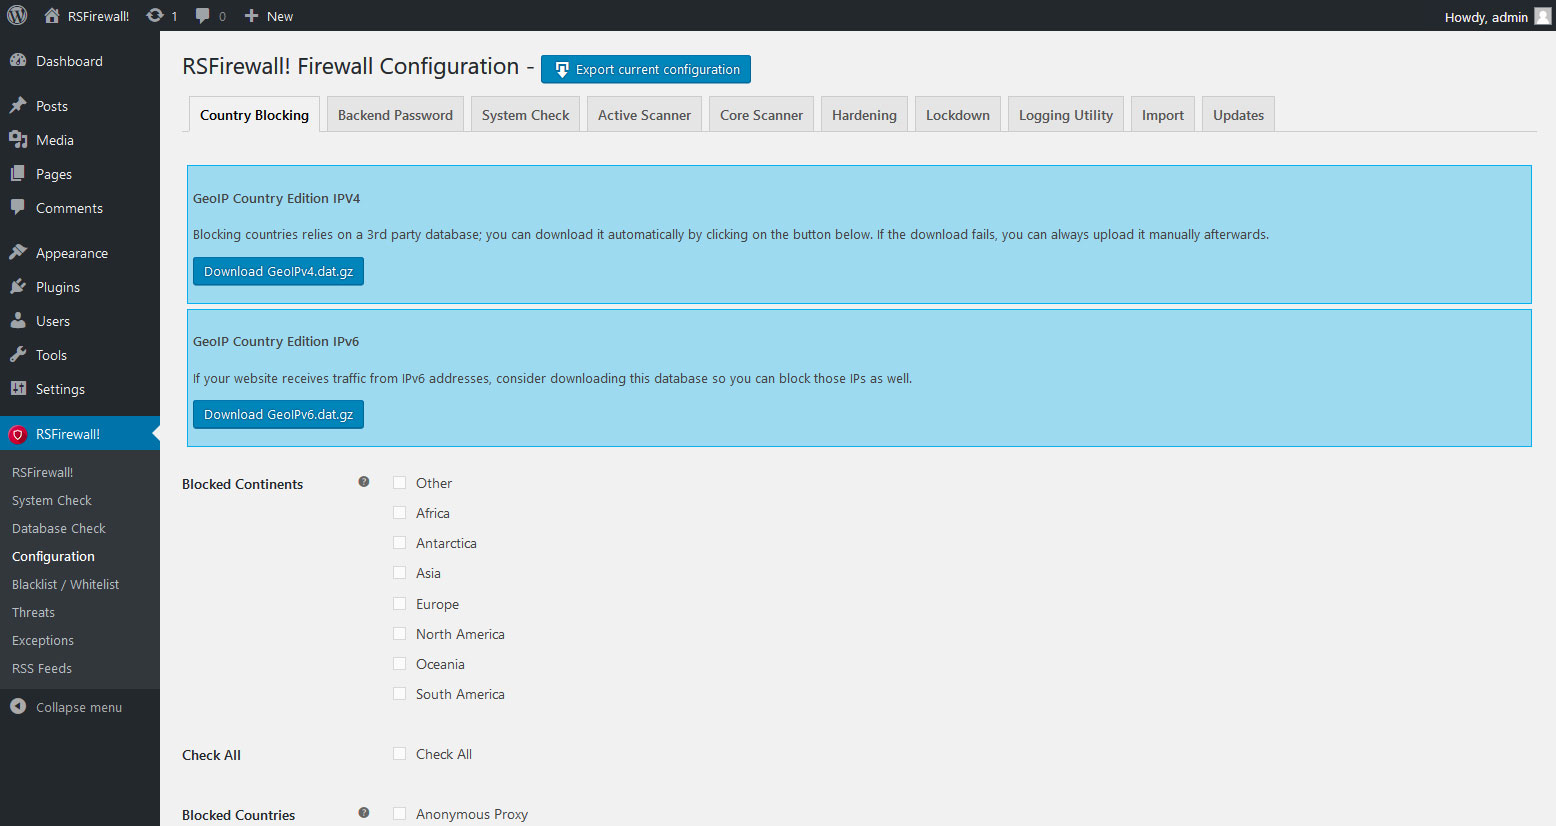This screenshot has height=826, width=1556.
Task: Tick the South America checkbox
Action: click(x=400, y=694)
